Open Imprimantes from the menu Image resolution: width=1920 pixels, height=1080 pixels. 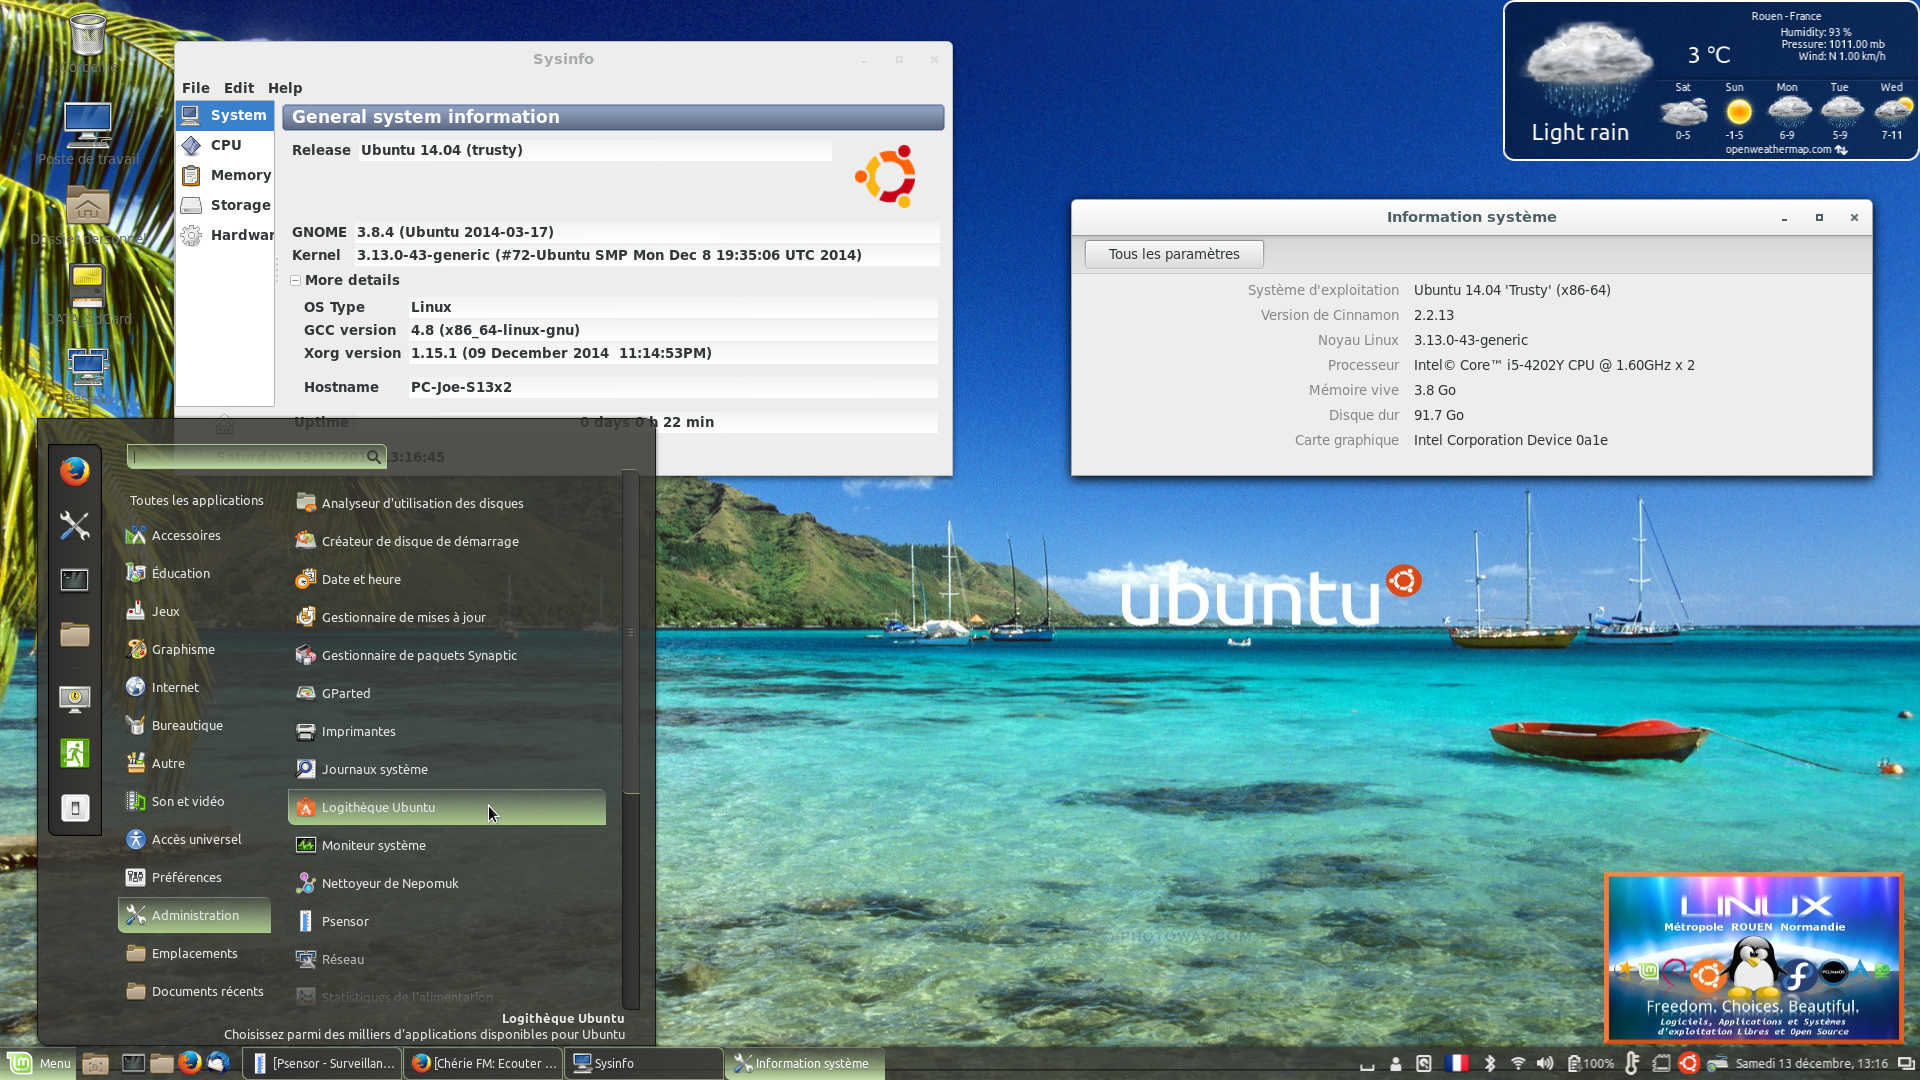click(x=447, y=732)
